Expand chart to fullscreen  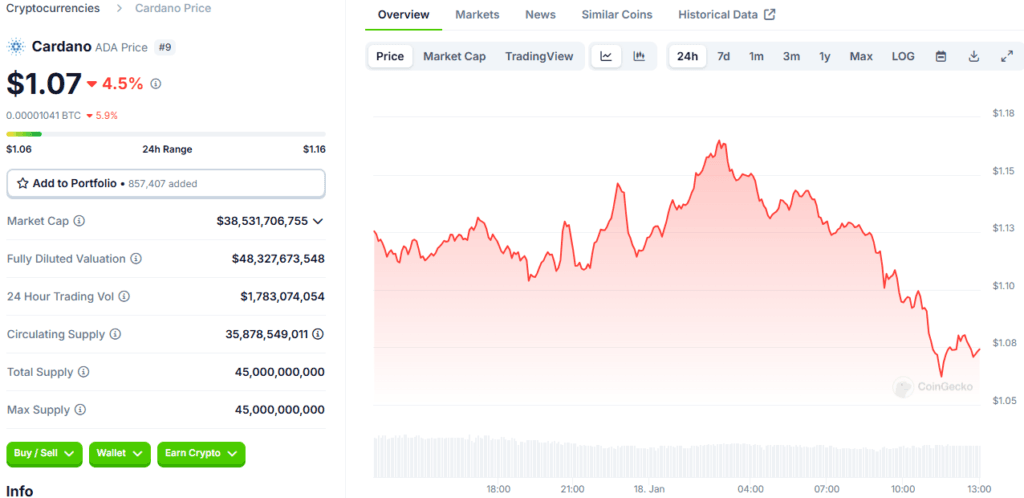1006,56
